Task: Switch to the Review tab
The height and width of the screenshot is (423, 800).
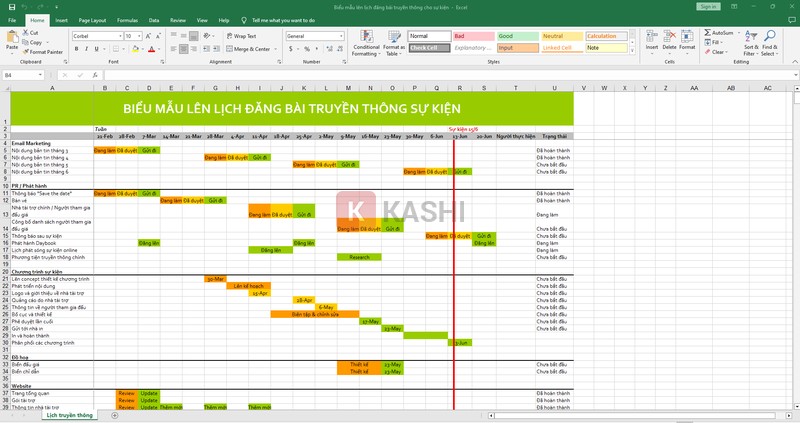Action: [178, 20]
